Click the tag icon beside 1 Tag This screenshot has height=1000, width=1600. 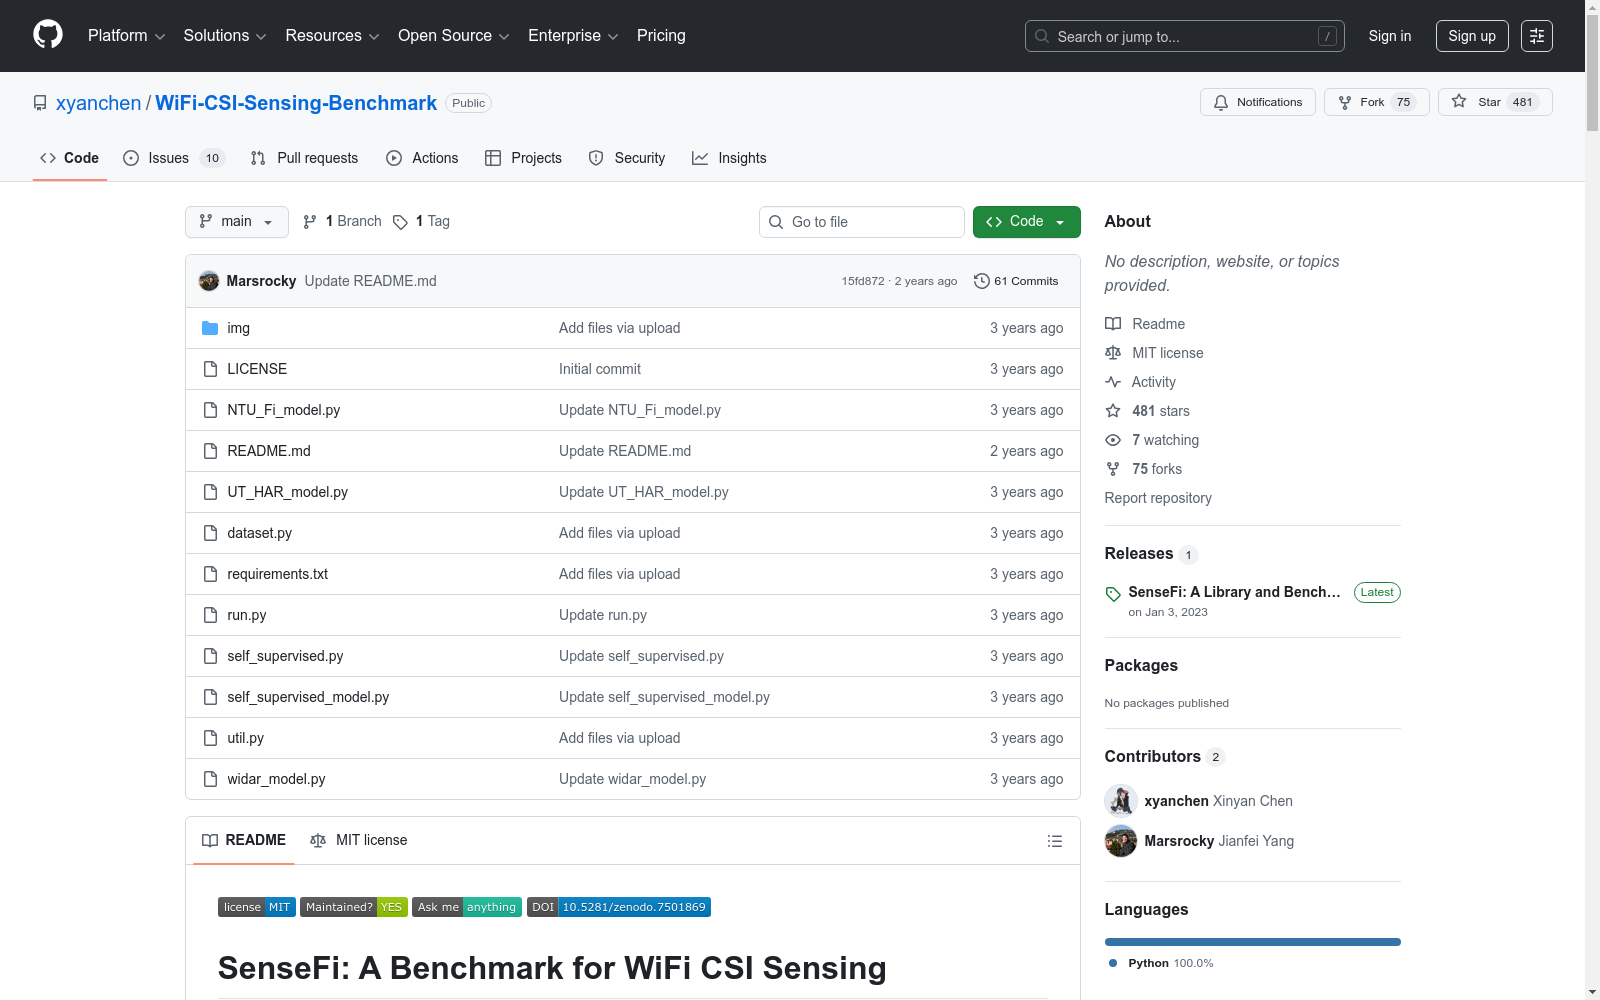point(400,222)
